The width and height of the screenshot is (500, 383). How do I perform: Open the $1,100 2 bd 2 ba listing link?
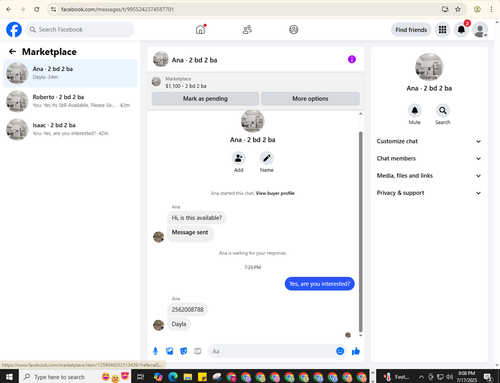186,86
